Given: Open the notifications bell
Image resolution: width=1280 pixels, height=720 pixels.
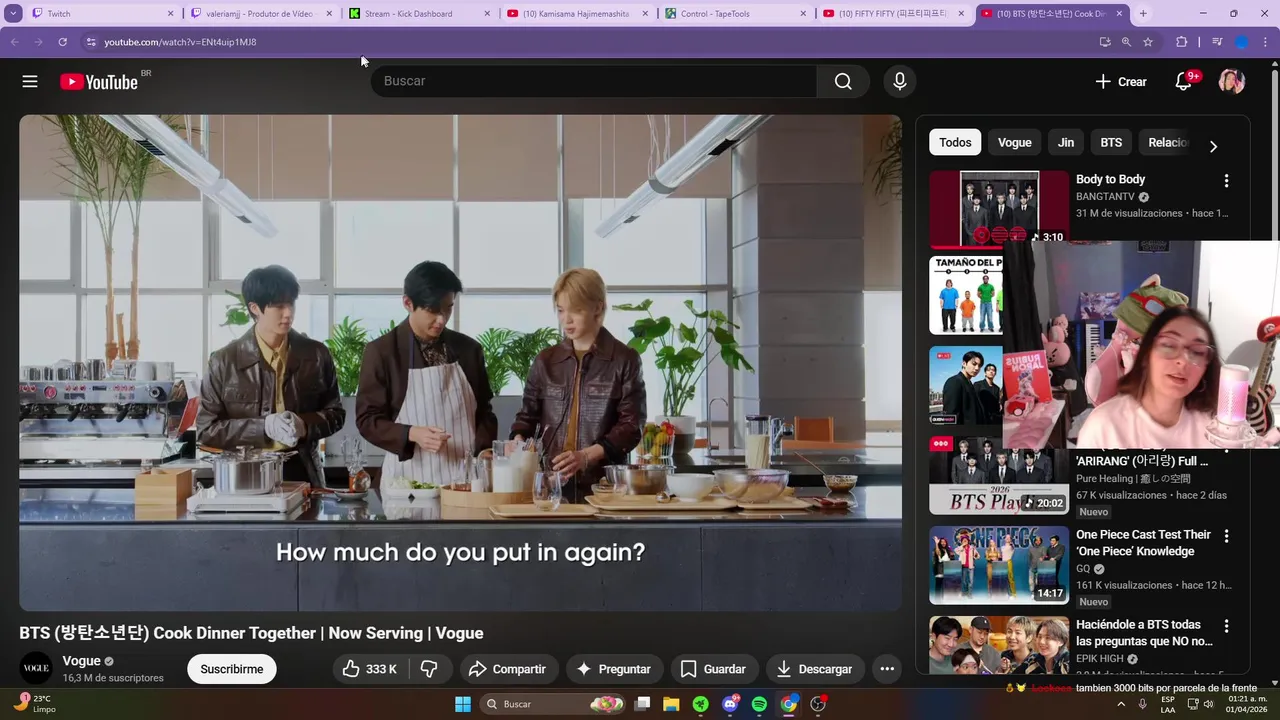Looking at the screenshot, I should point(1183,82).
